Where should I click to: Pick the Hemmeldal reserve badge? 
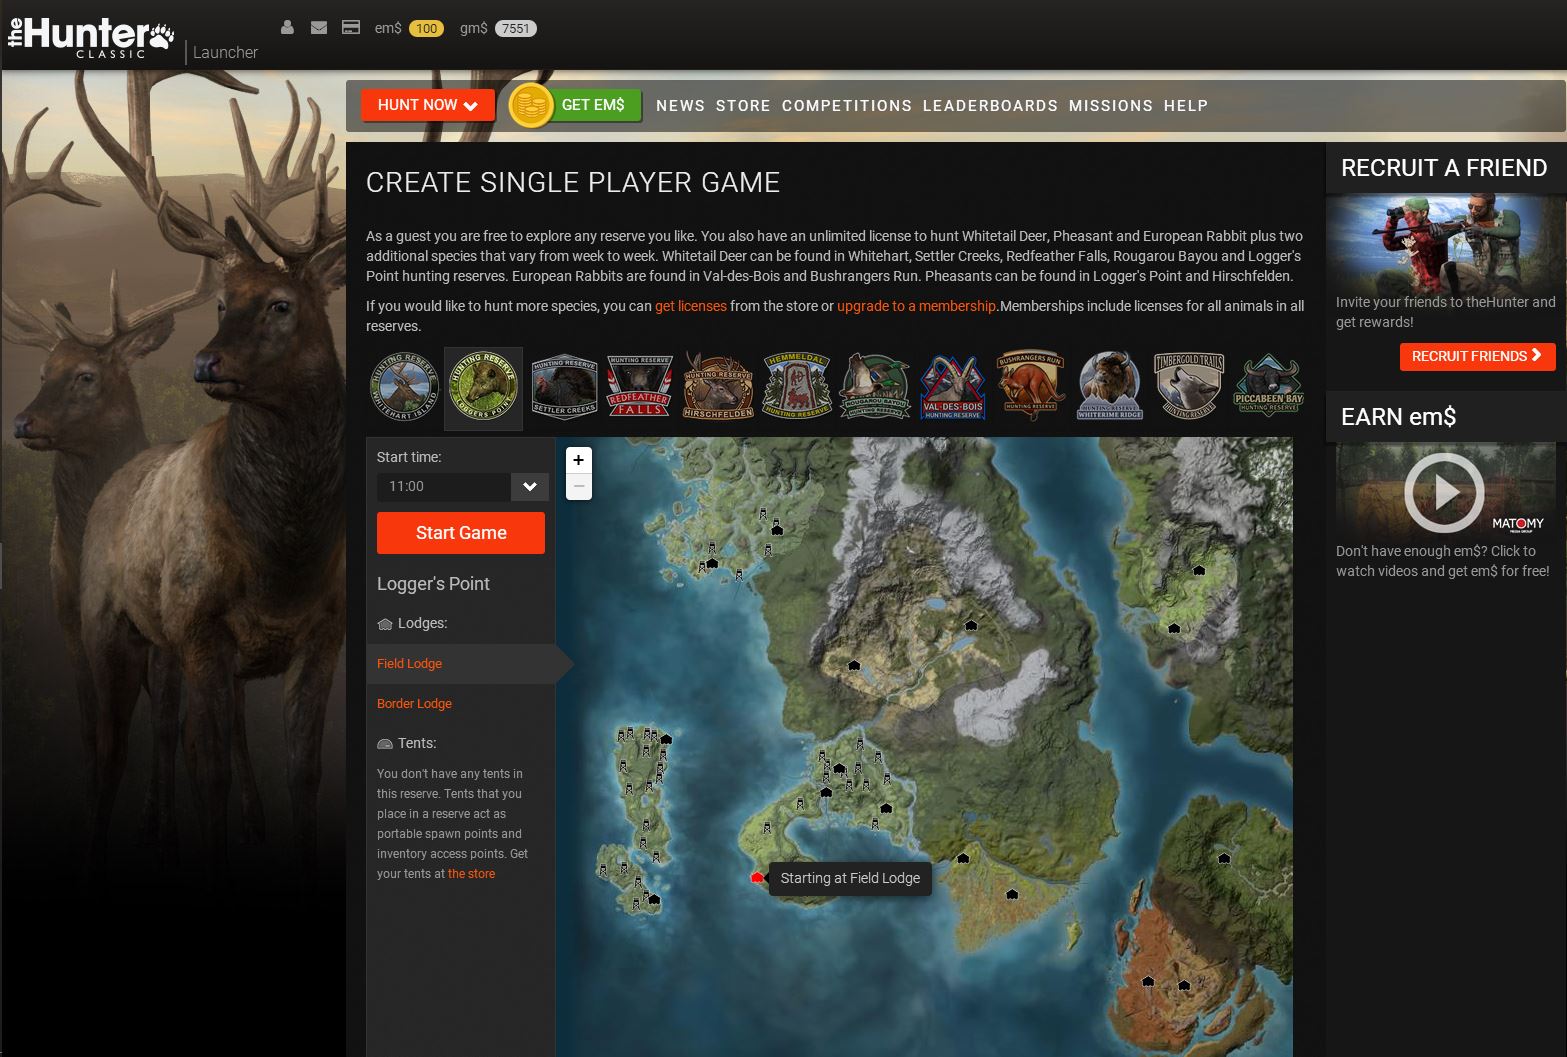[797, 387]
